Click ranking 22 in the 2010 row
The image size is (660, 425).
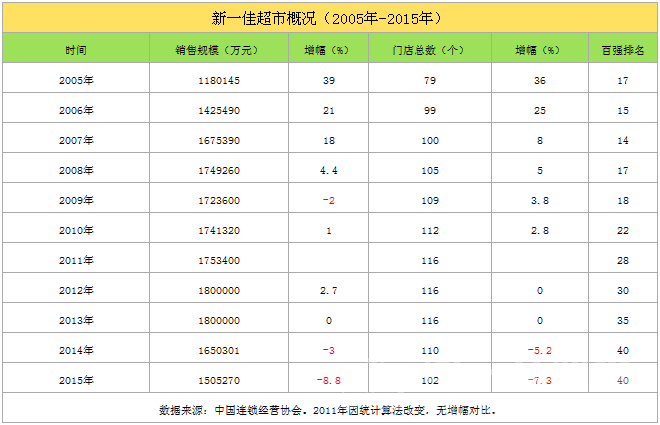point(623,231)
